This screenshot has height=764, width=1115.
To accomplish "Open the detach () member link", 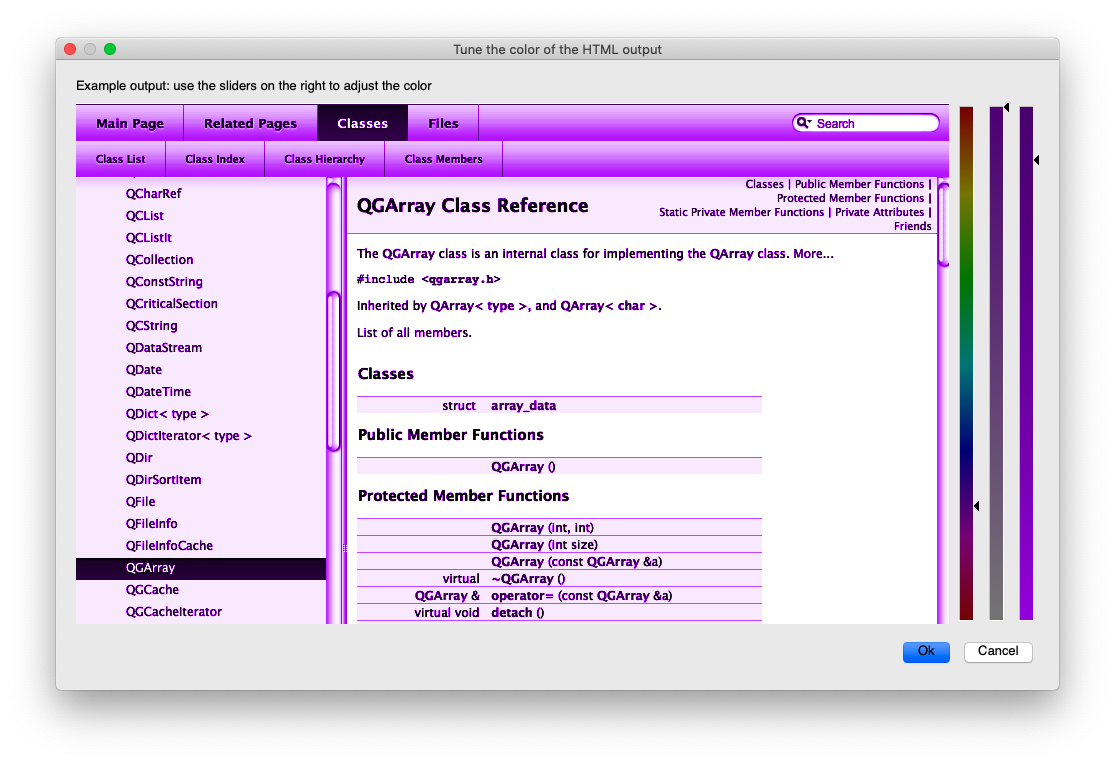I will pos(511,613).
